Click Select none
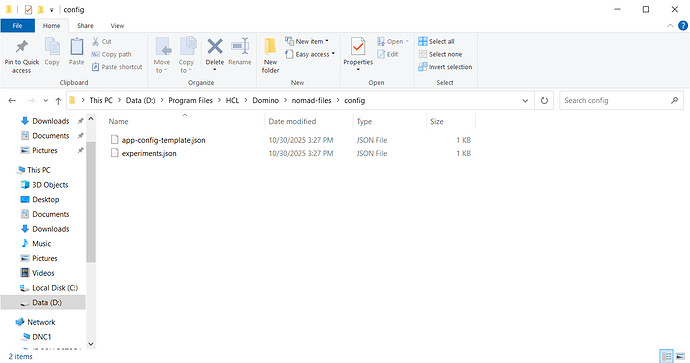The height and width of the screenshot is (363, 690). [x=440, y=54]
